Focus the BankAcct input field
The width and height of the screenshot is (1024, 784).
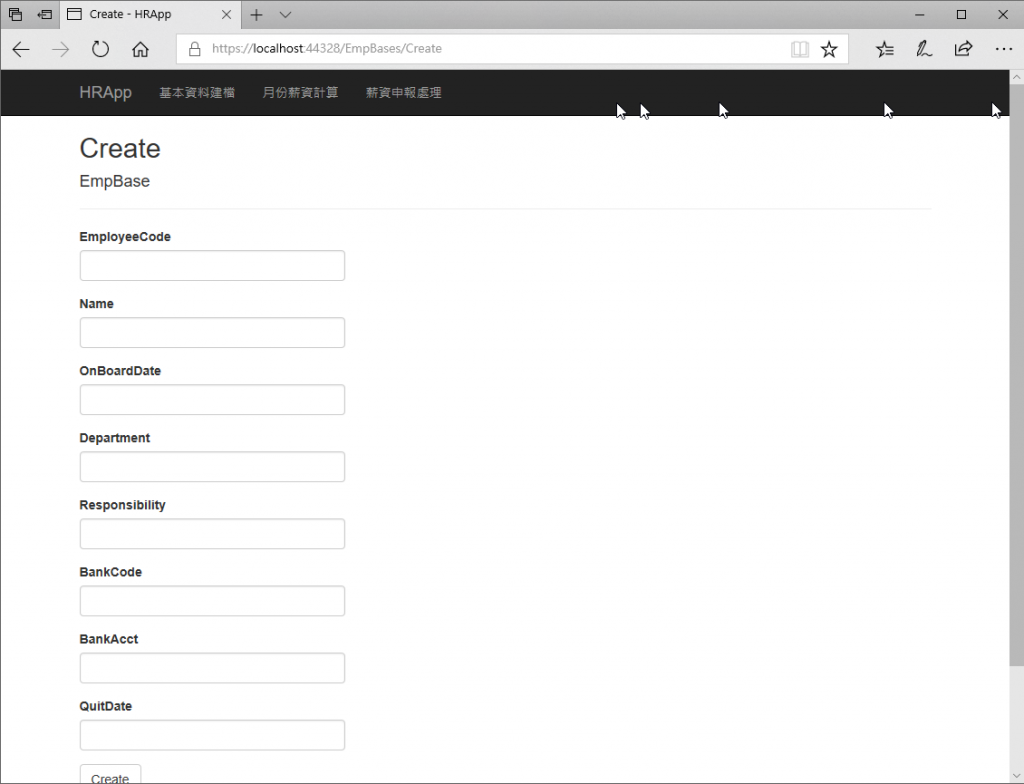click(x=212, y=668)
